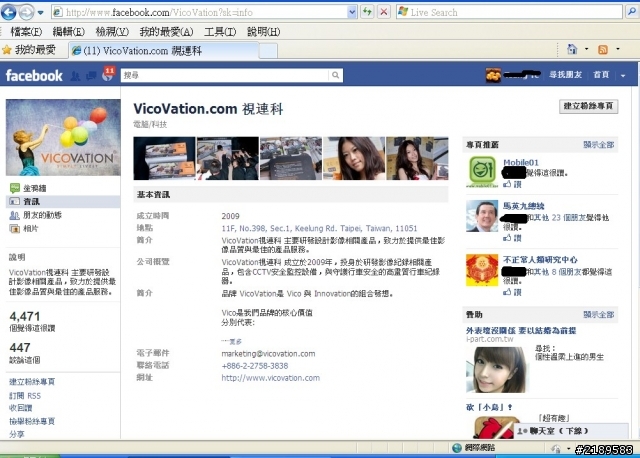Click the user profile picture in header
Screen dimensions: 640x458
493,76
